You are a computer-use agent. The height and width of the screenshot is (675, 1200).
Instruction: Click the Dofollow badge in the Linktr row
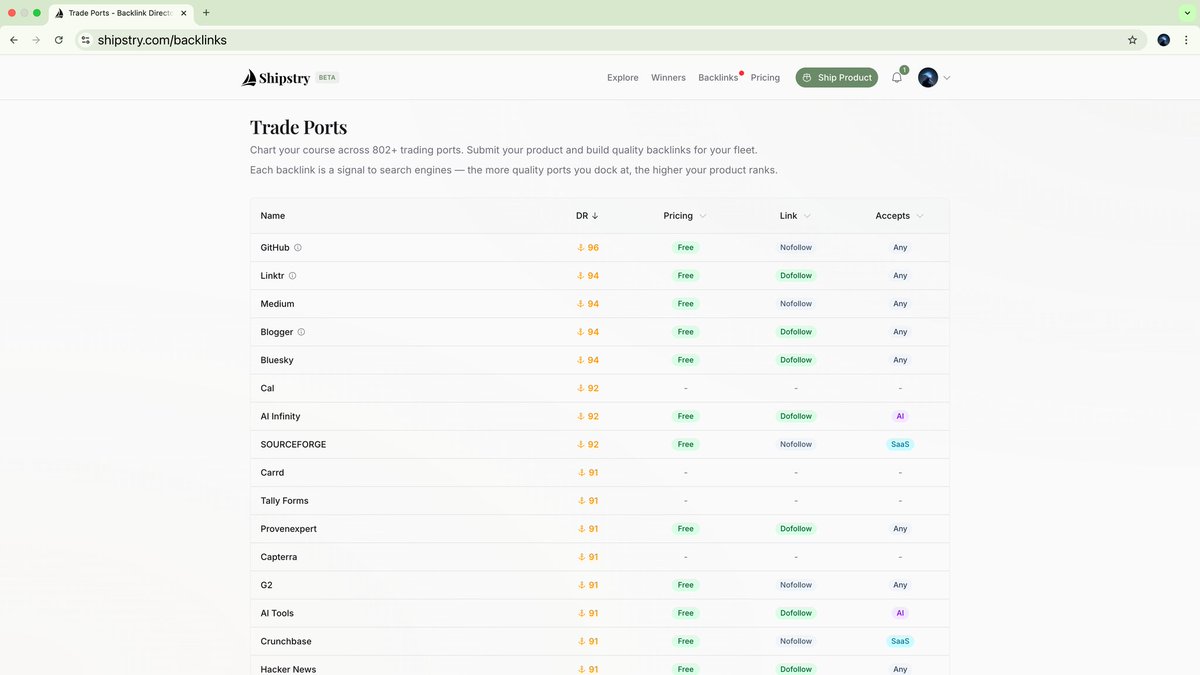(796, 275)
